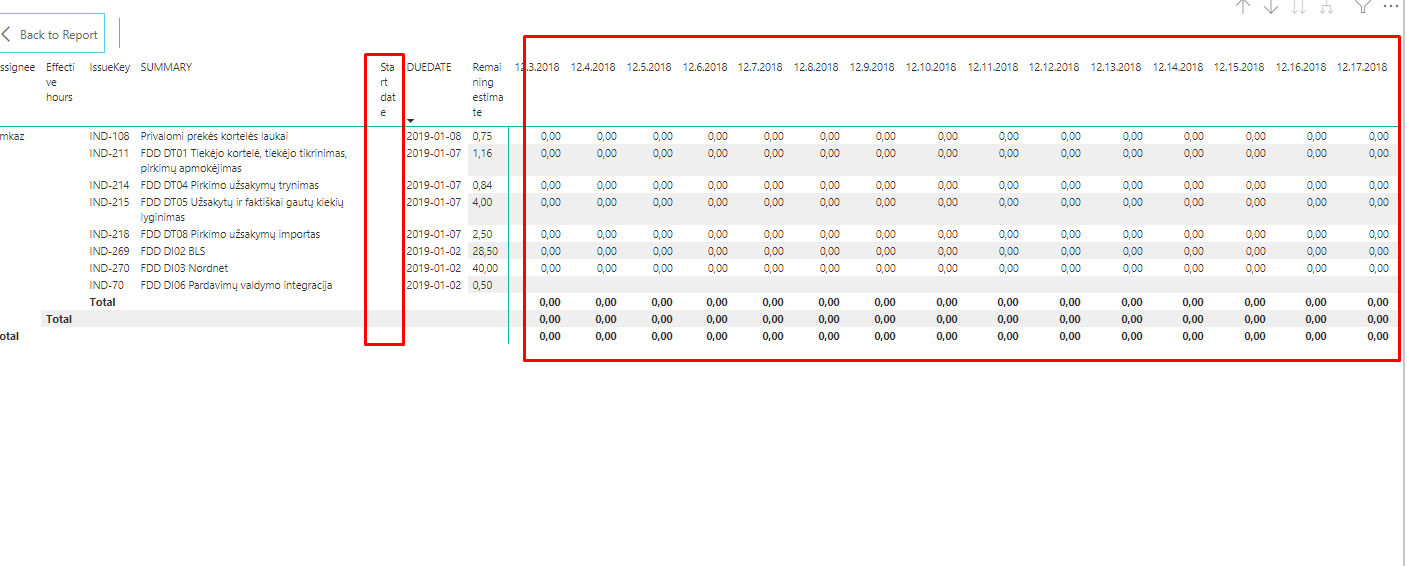Select the 12.15.2018 column header
Screen dimensions: 1407x566
tap(1240, 67)
